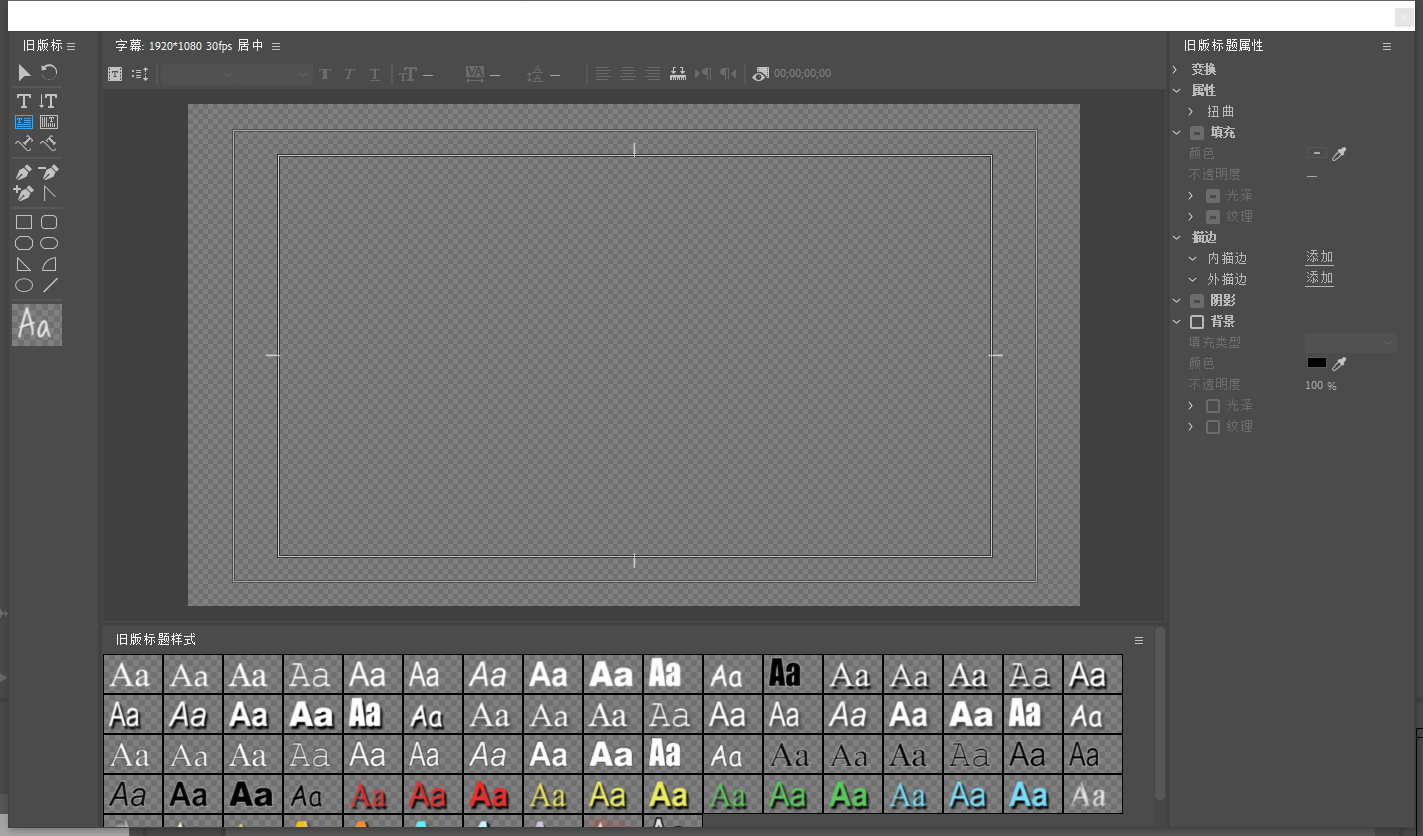Viewport: 1423px width, 836px height.
Task: Toggle 光泽 checkbox under 背景
Action: pyautogui.click(x=1213, y=406)
